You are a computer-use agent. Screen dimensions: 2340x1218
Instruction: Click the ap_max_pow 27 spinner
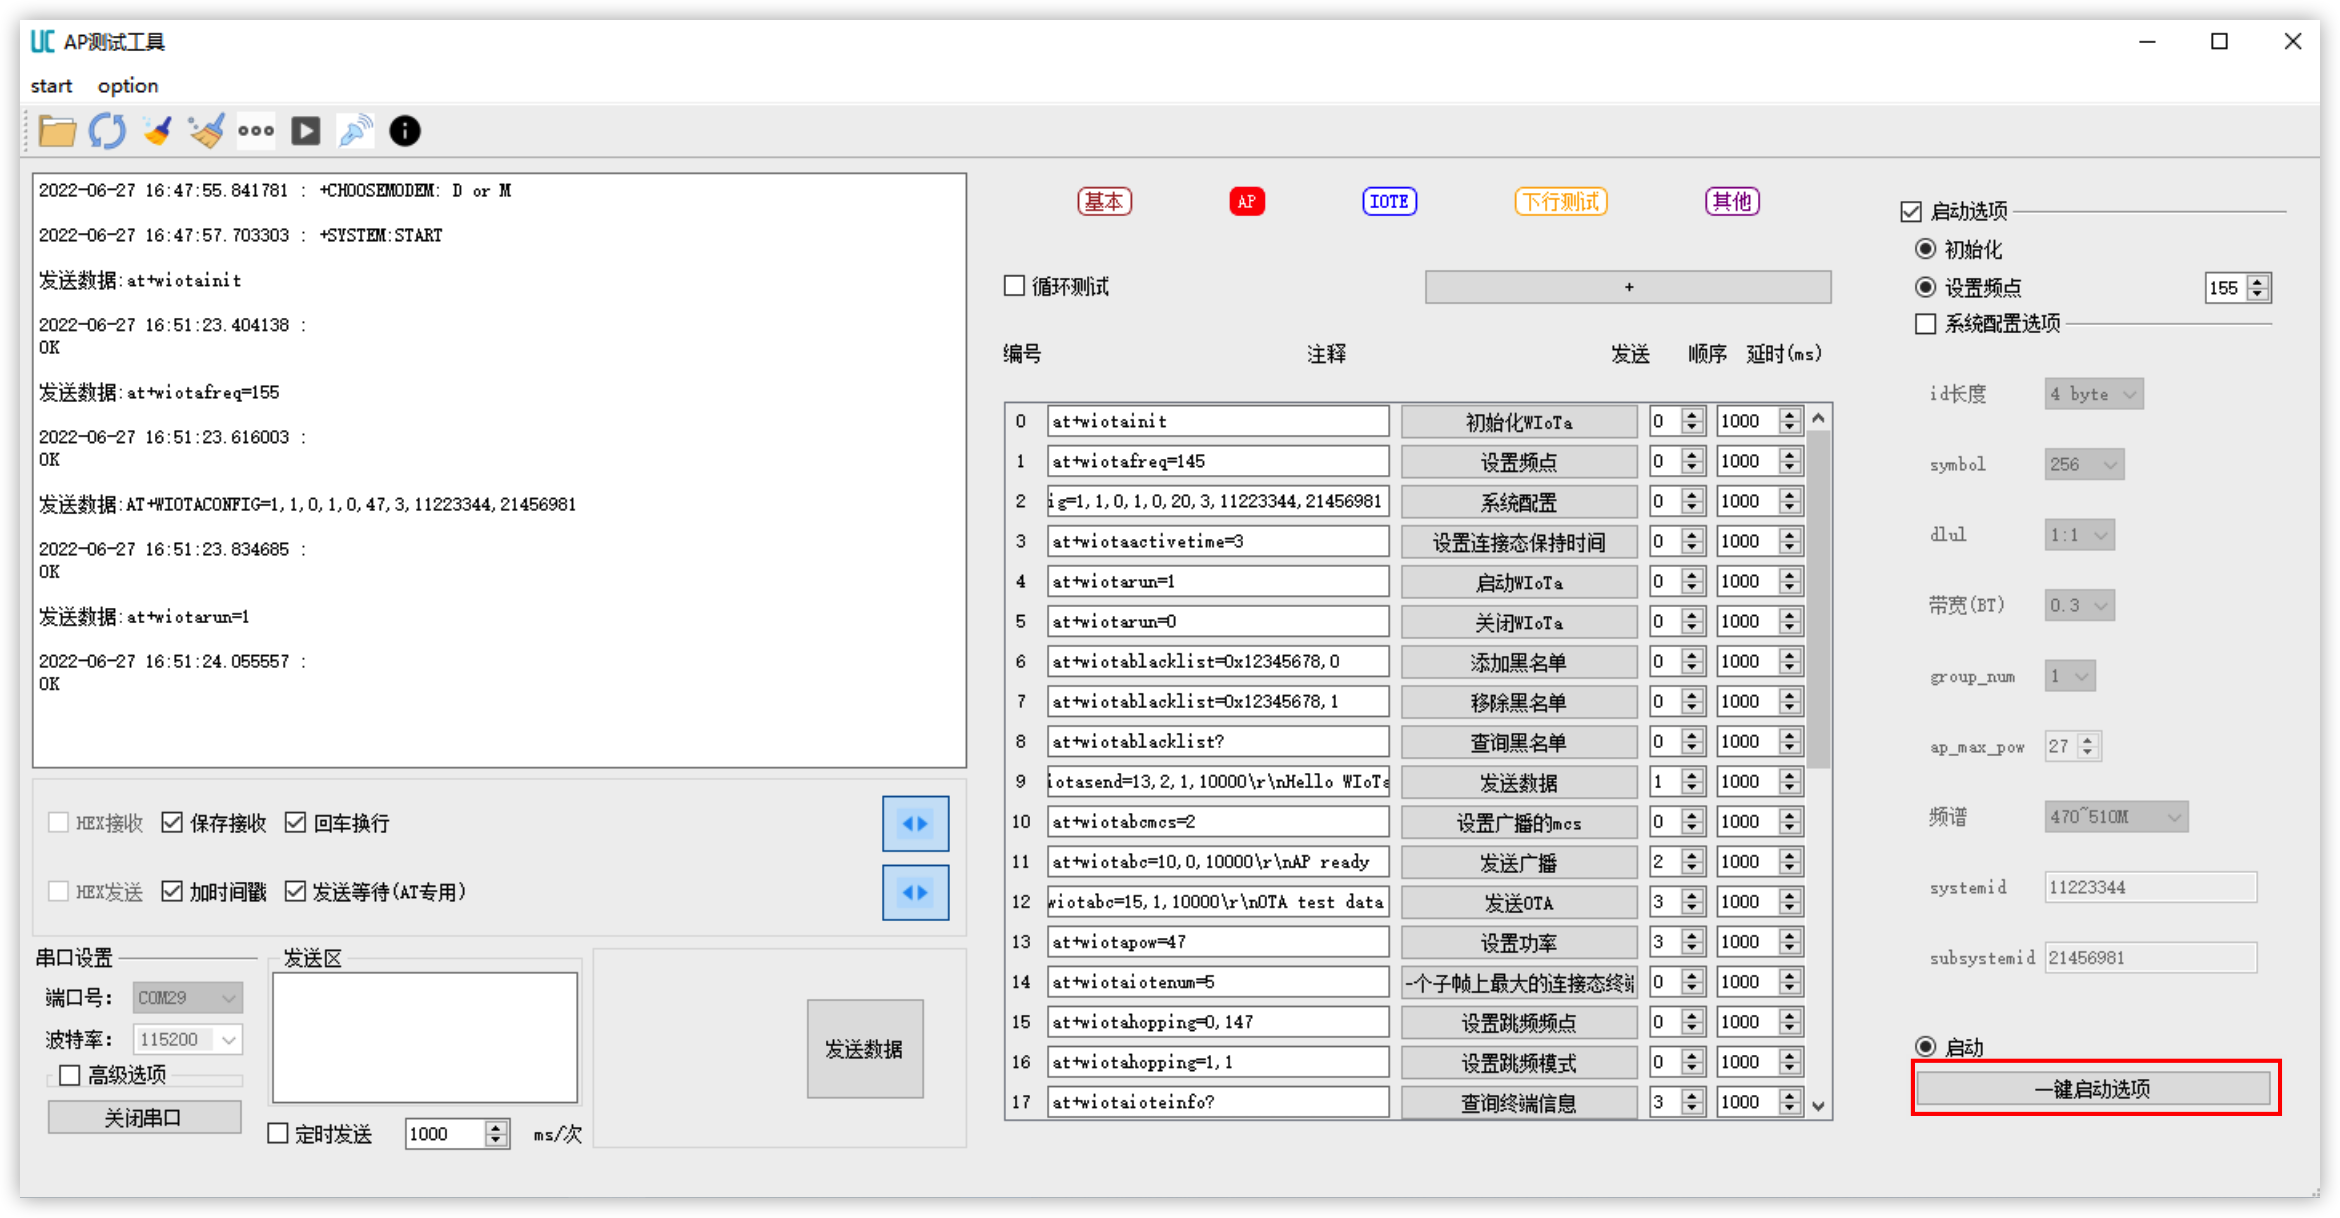(2072, 746)
